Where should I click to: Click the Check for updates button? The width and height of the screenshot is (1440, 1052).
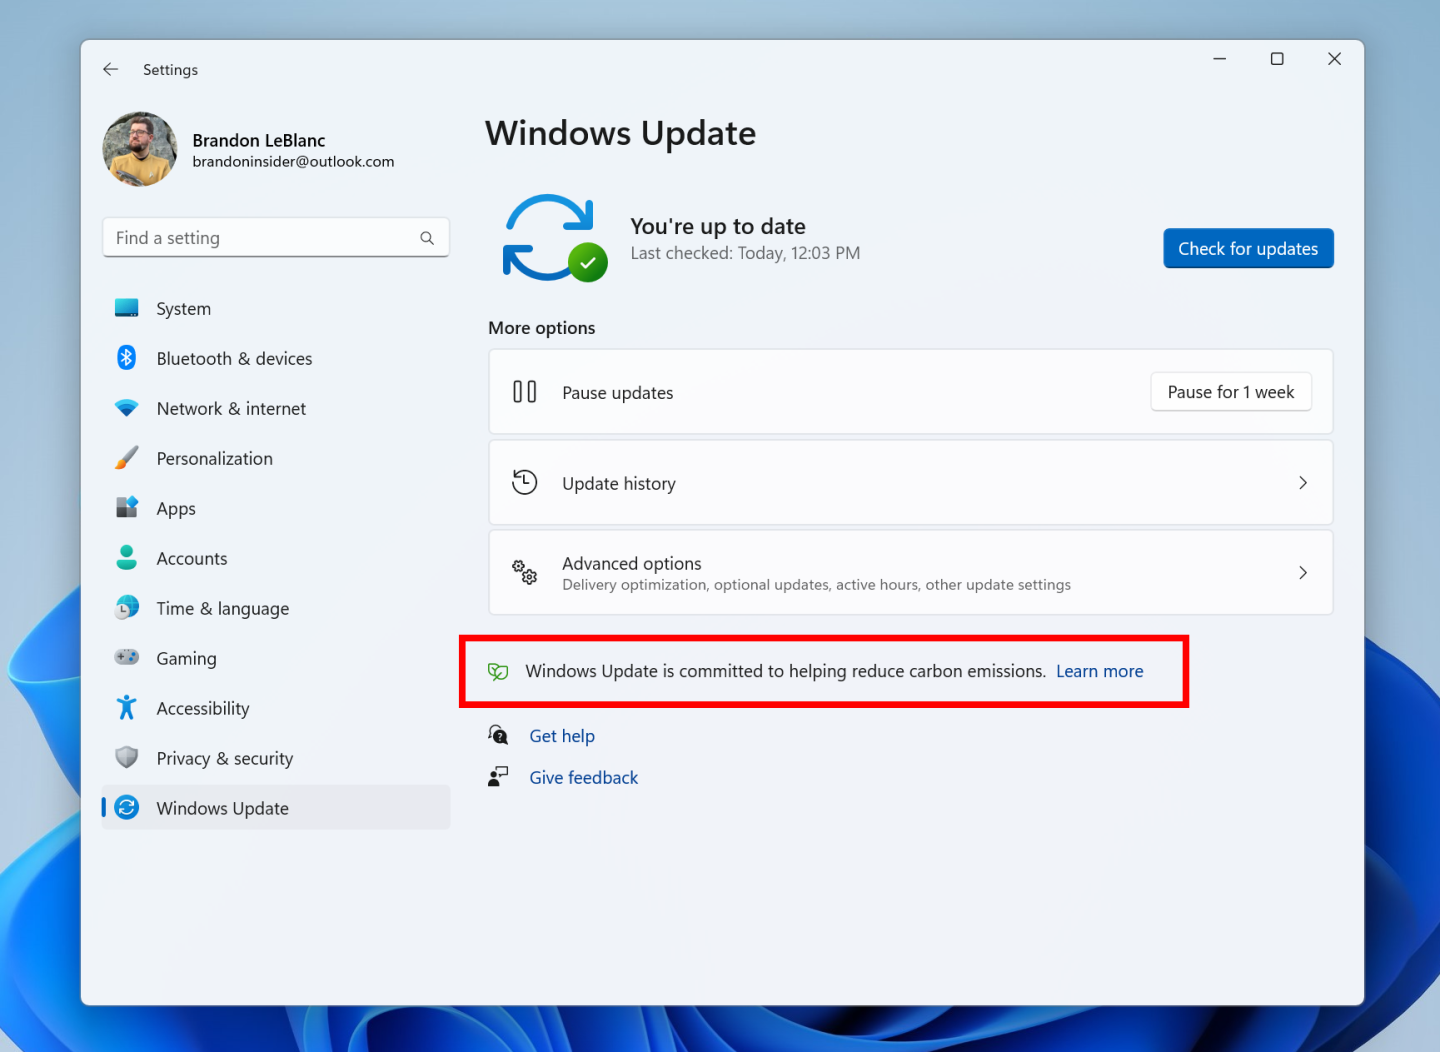tap(1248, 248)
